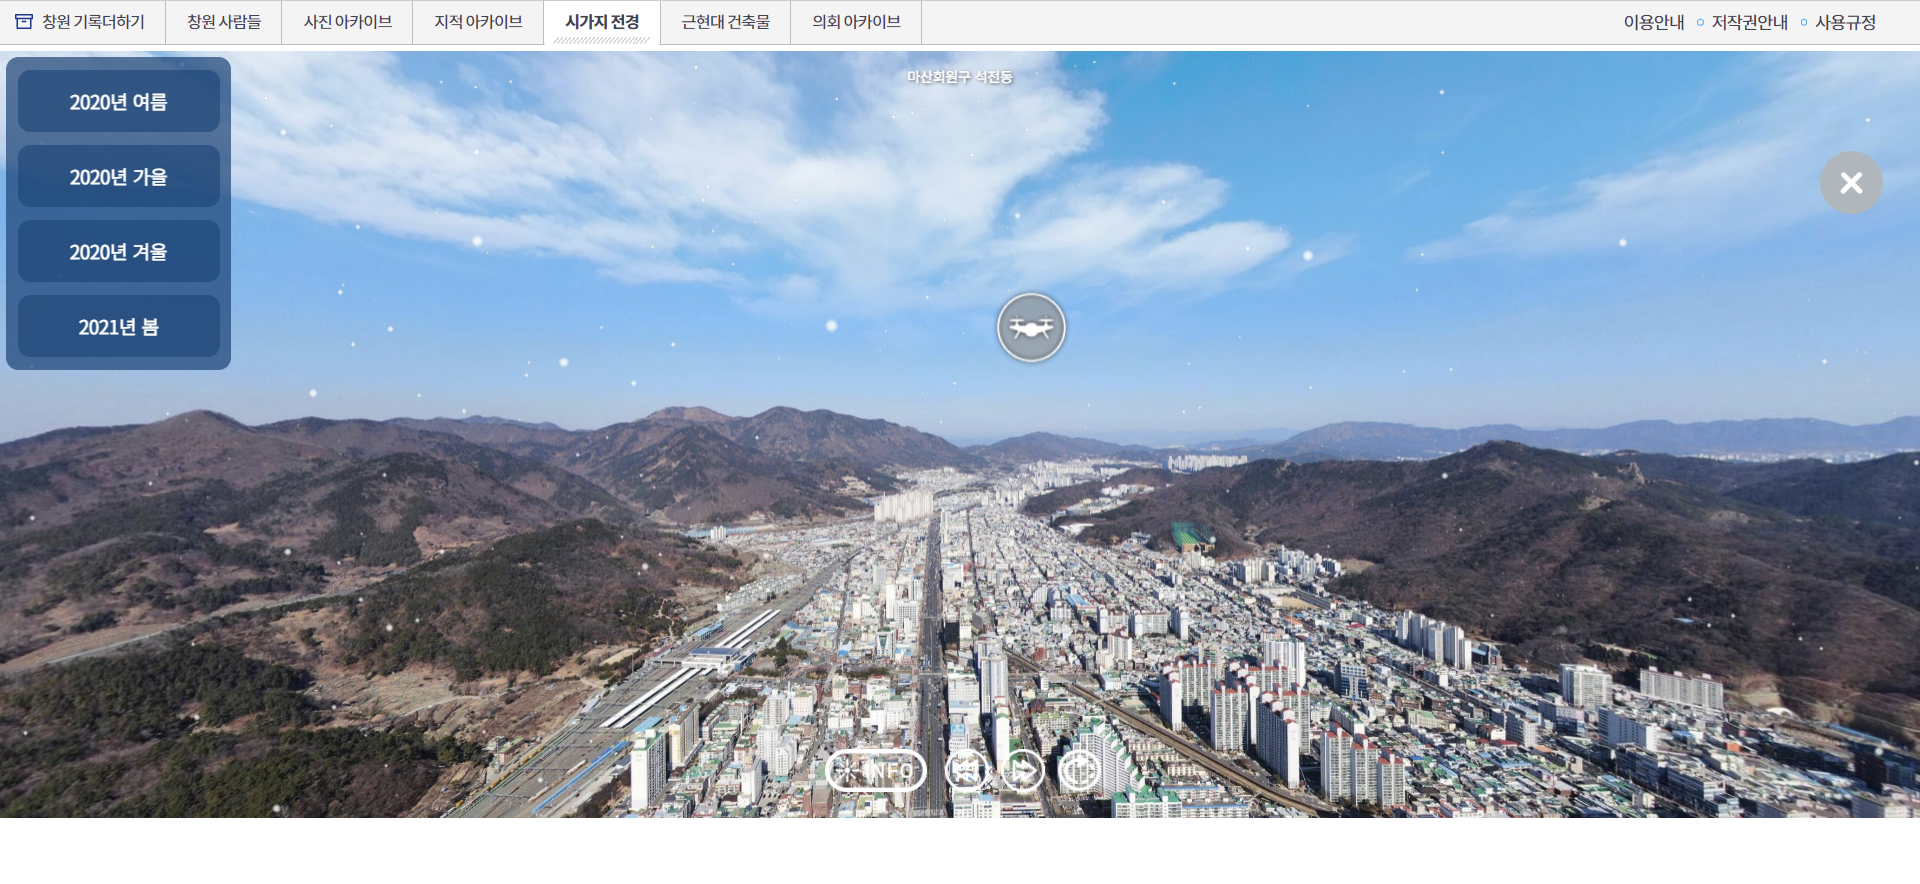The height and width of the screenshot is (884, 1920).
Task: Open the INFO panel button
Action: 876,771
